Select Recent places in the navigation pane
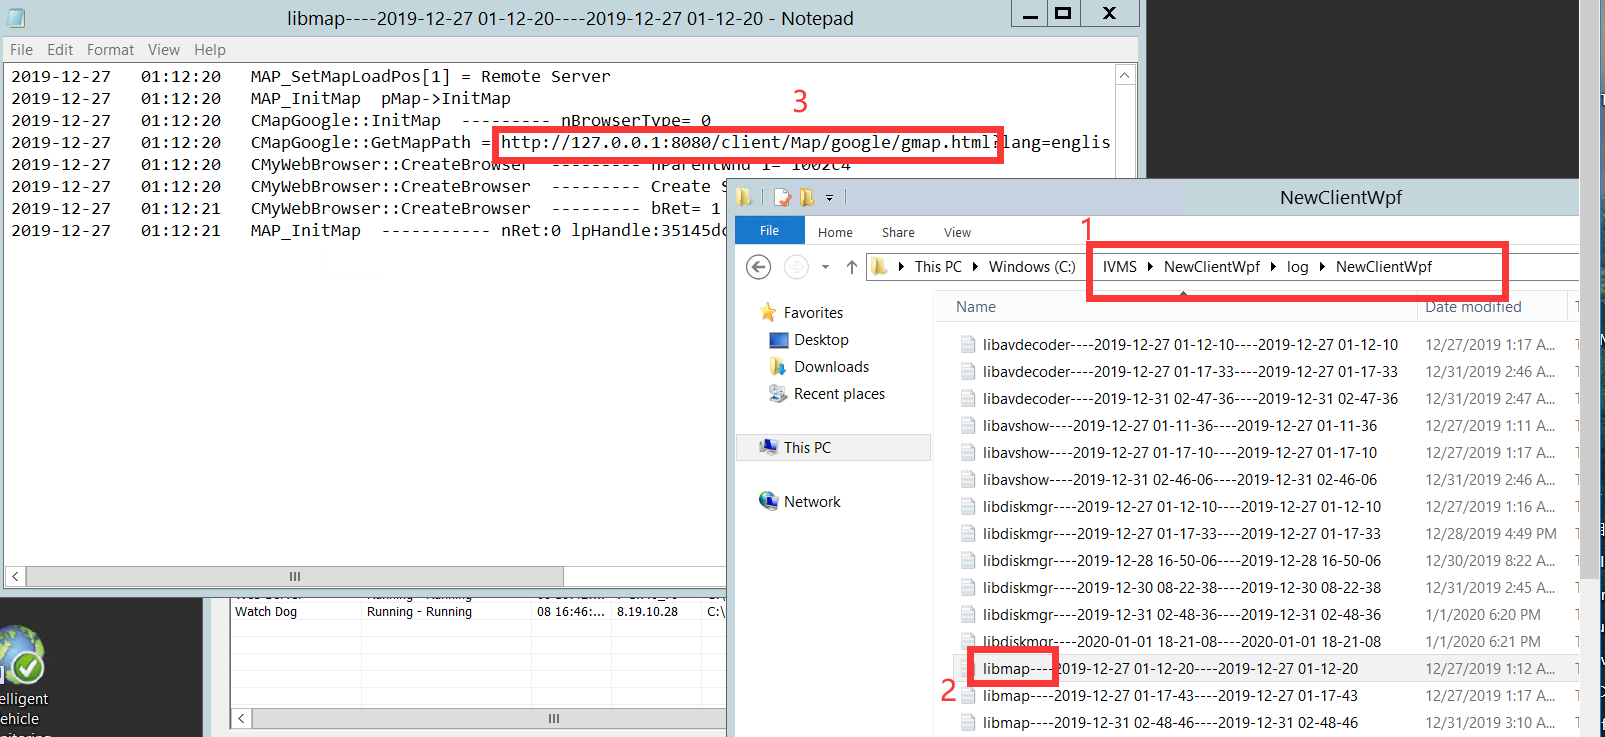1605x737 pixels. coord(839,394)
